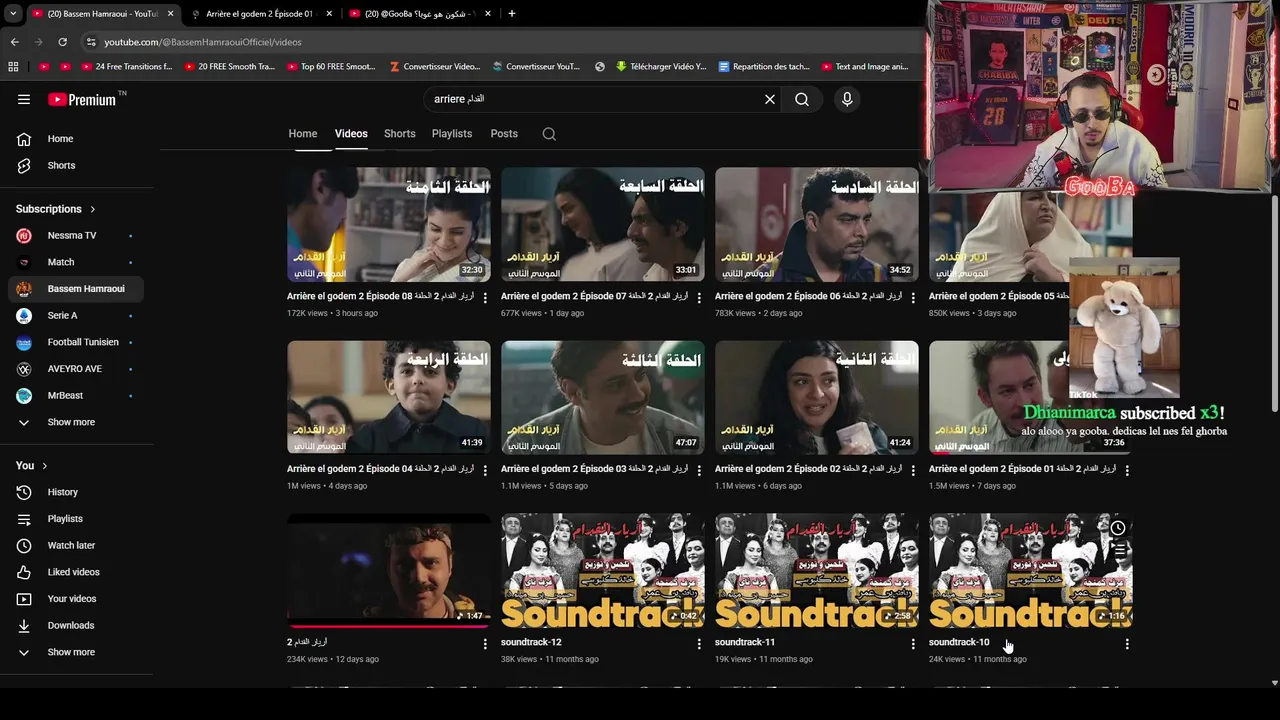Open channel Posts tab

click(x=504, y=134)
